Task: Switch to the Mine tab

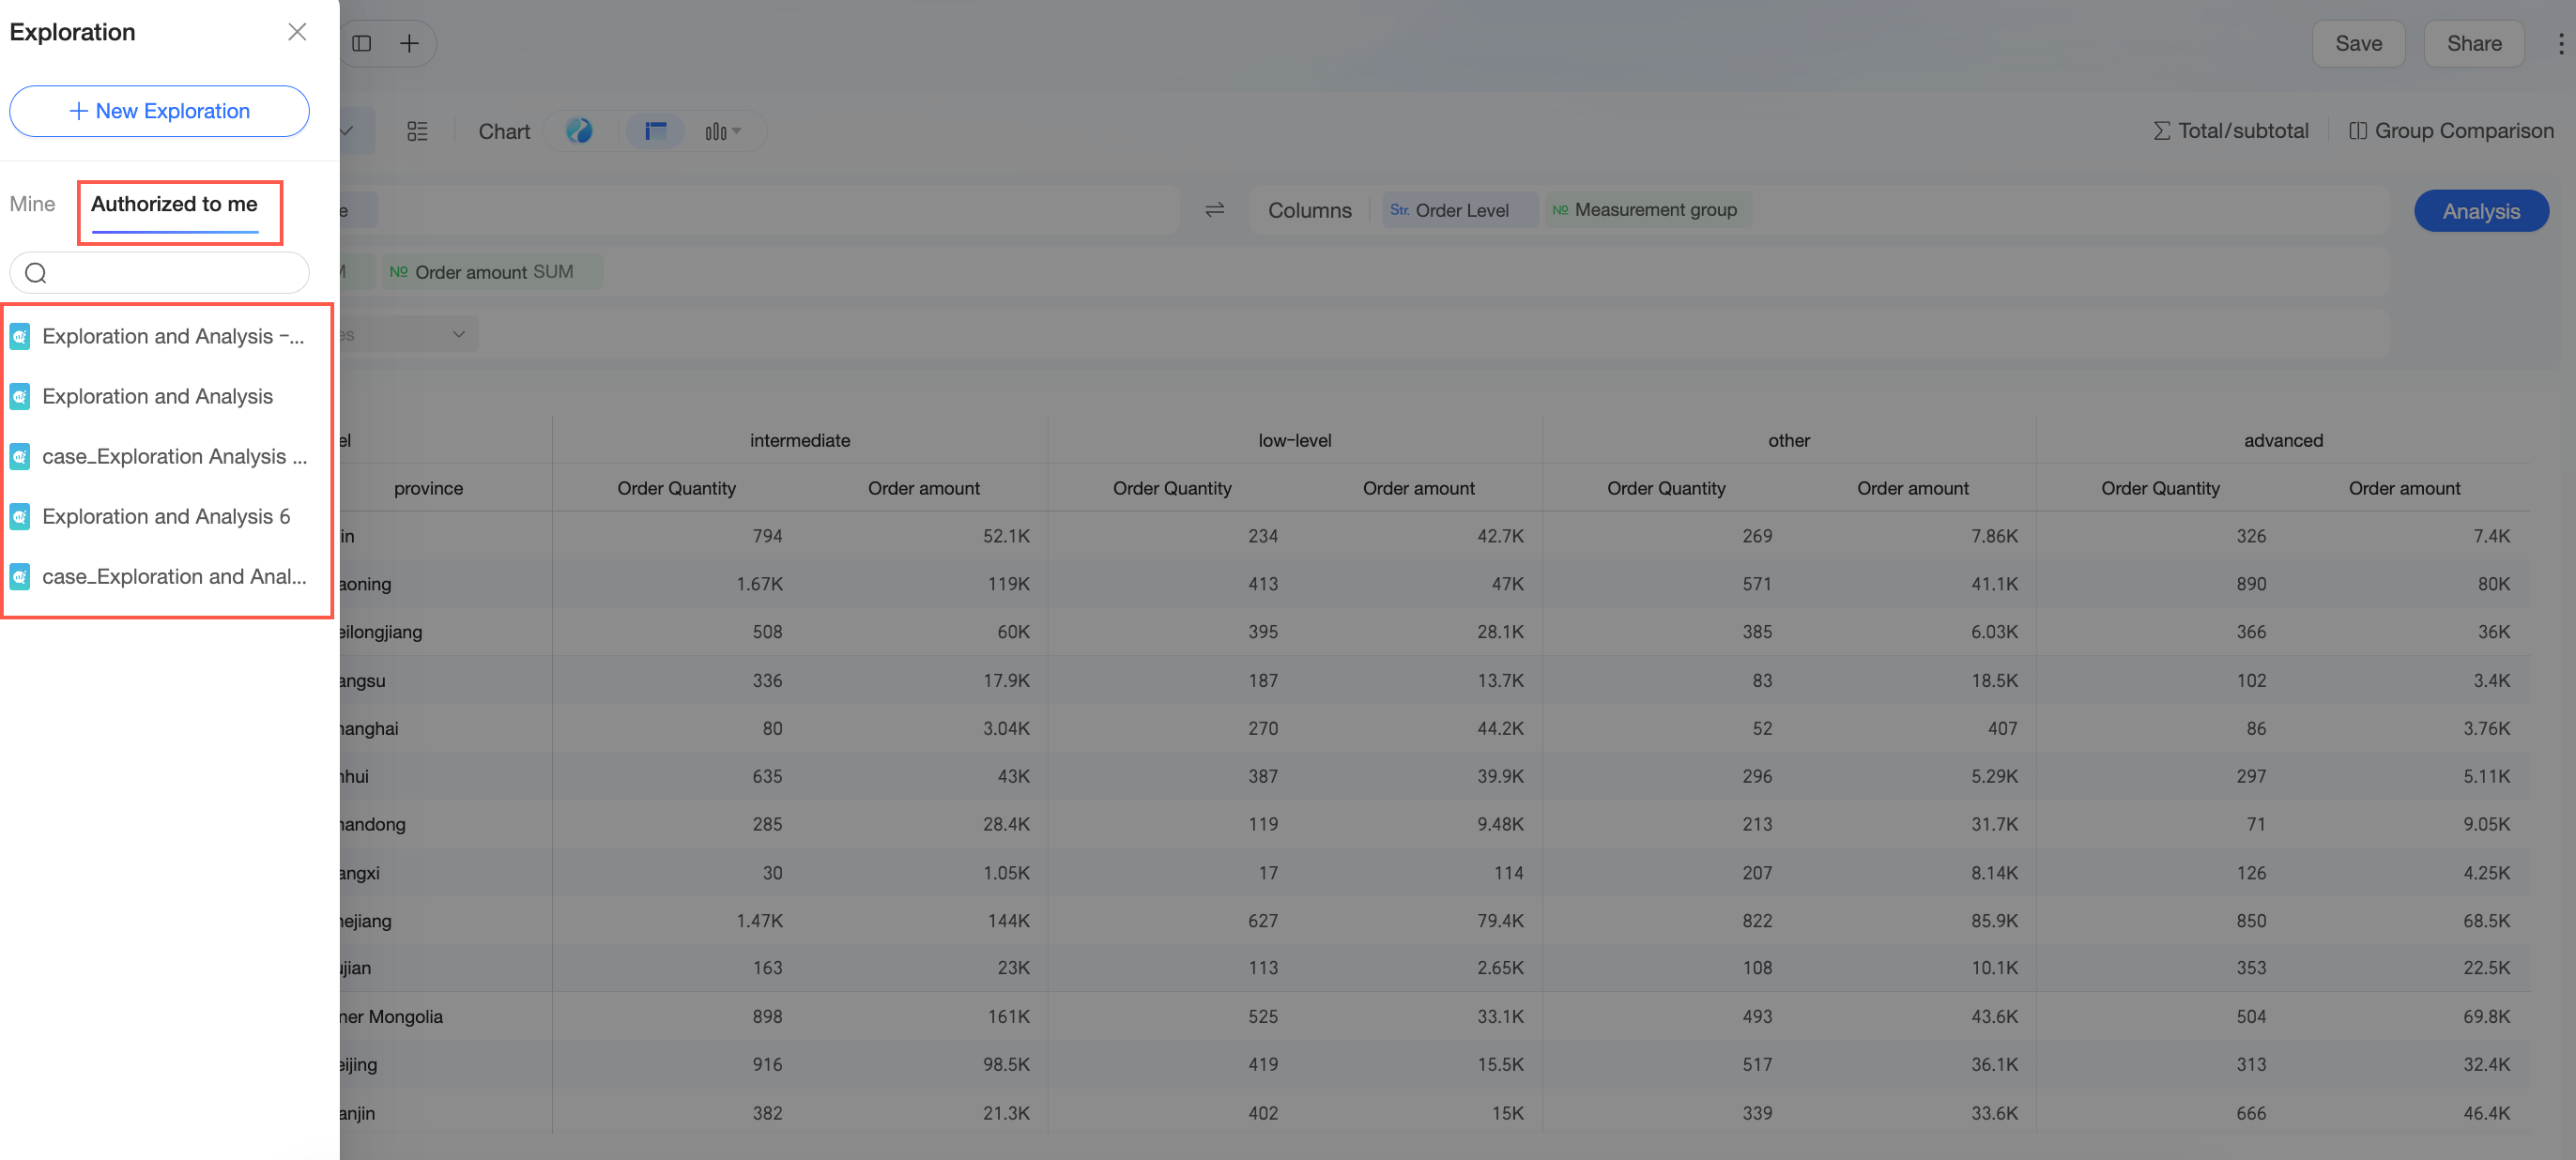Action: [32, 204]
